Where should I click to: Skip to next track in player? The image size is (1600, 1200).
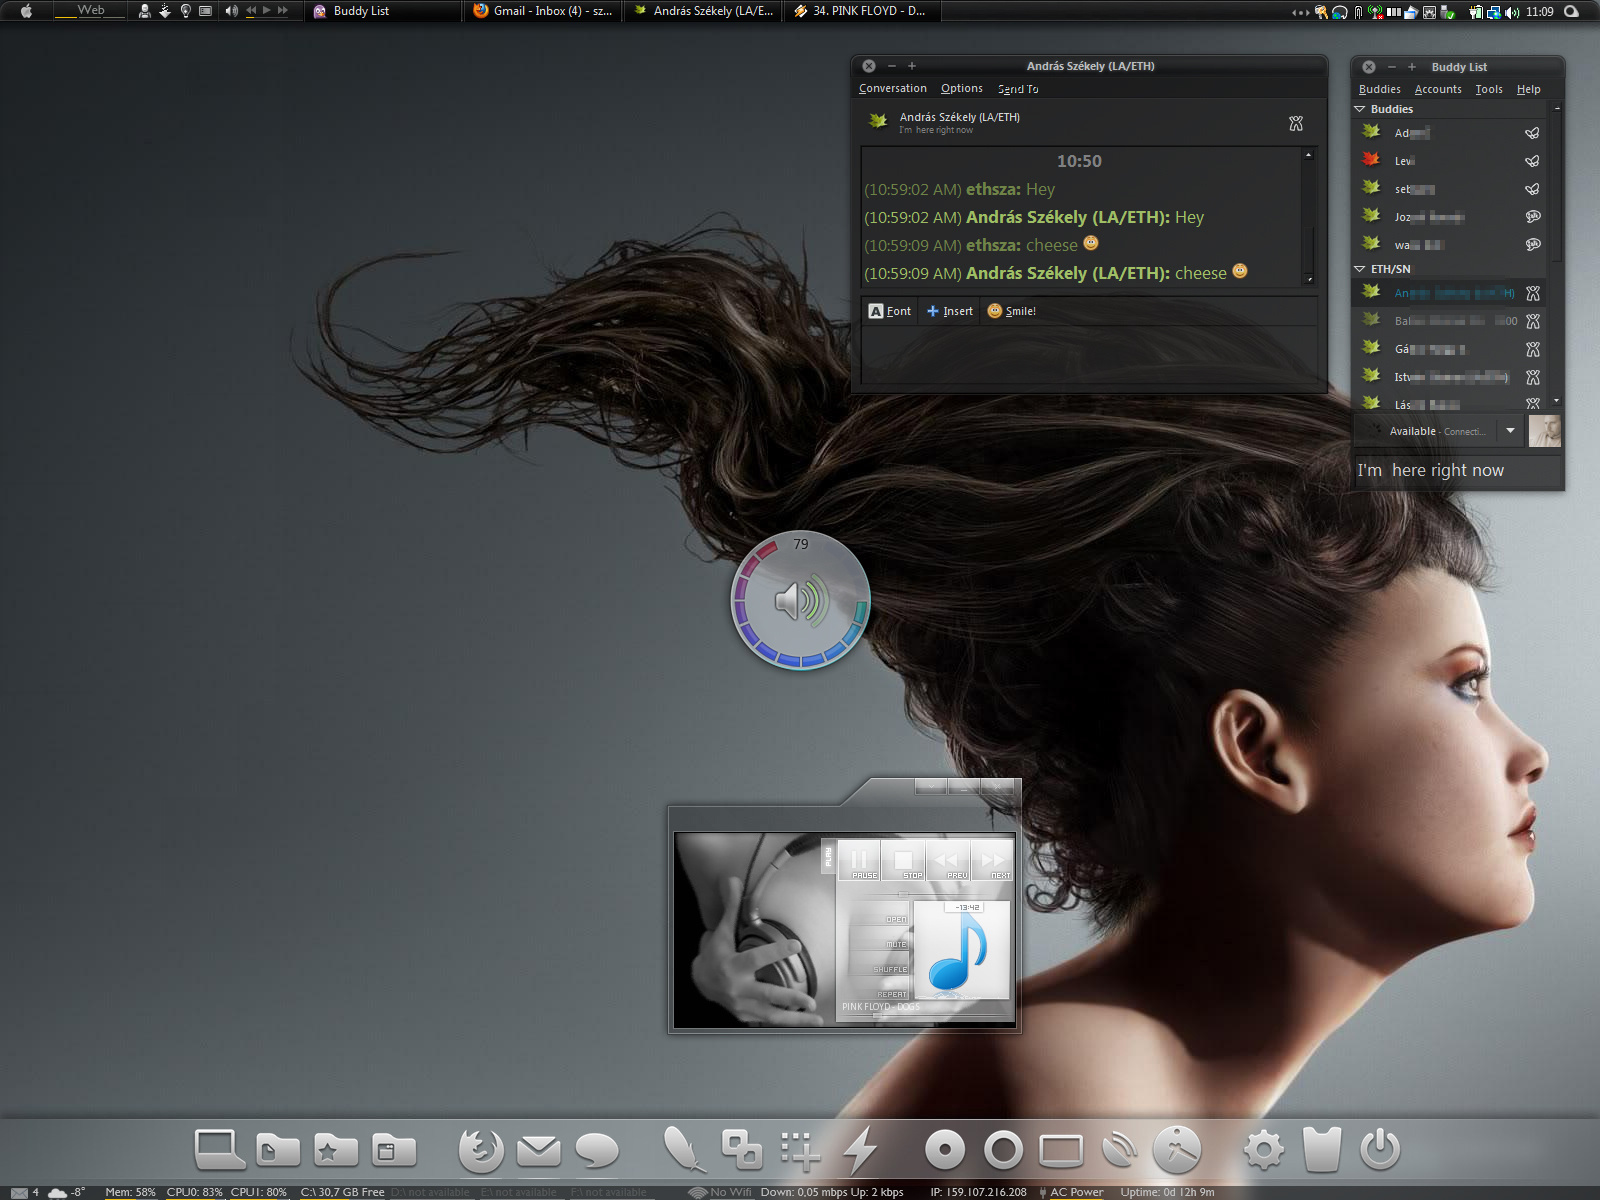992,860
